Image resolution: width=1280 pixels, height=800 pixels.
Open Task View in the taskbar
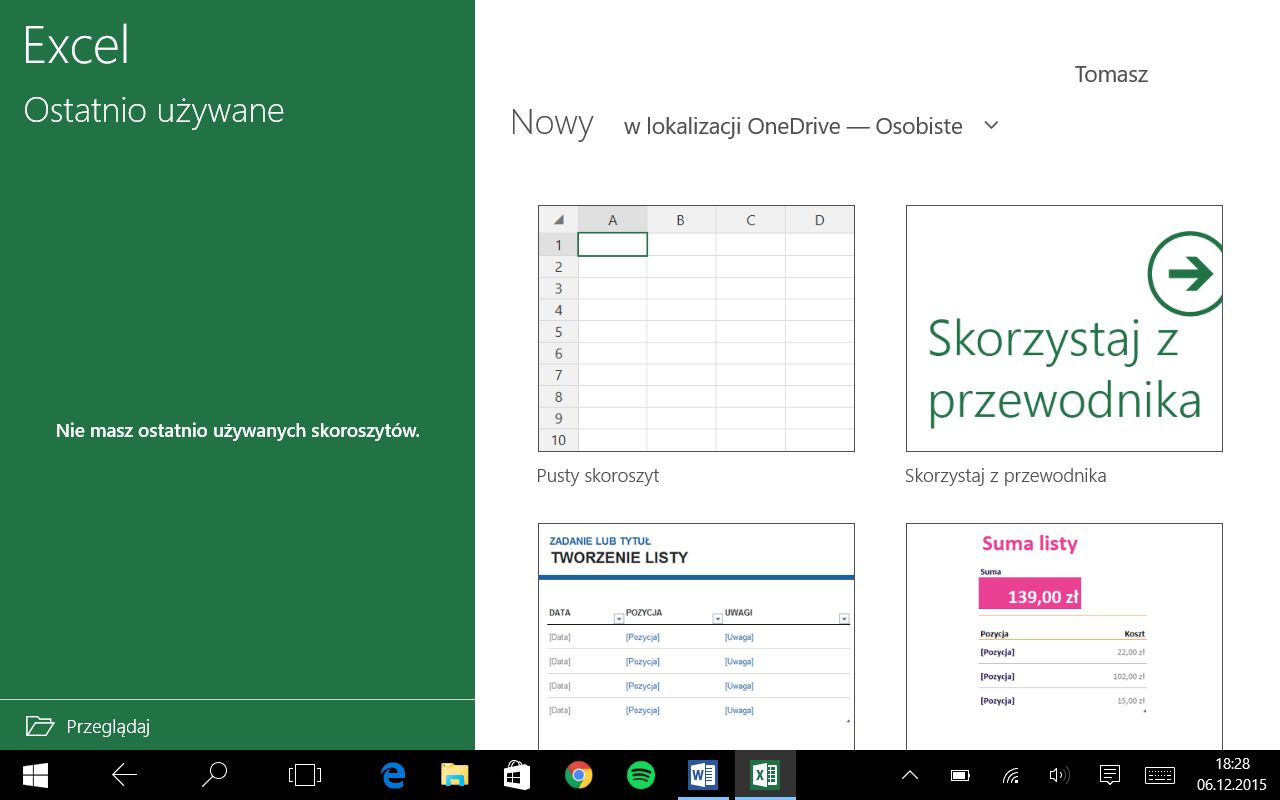pyautogui.click(x=304, y=775)
